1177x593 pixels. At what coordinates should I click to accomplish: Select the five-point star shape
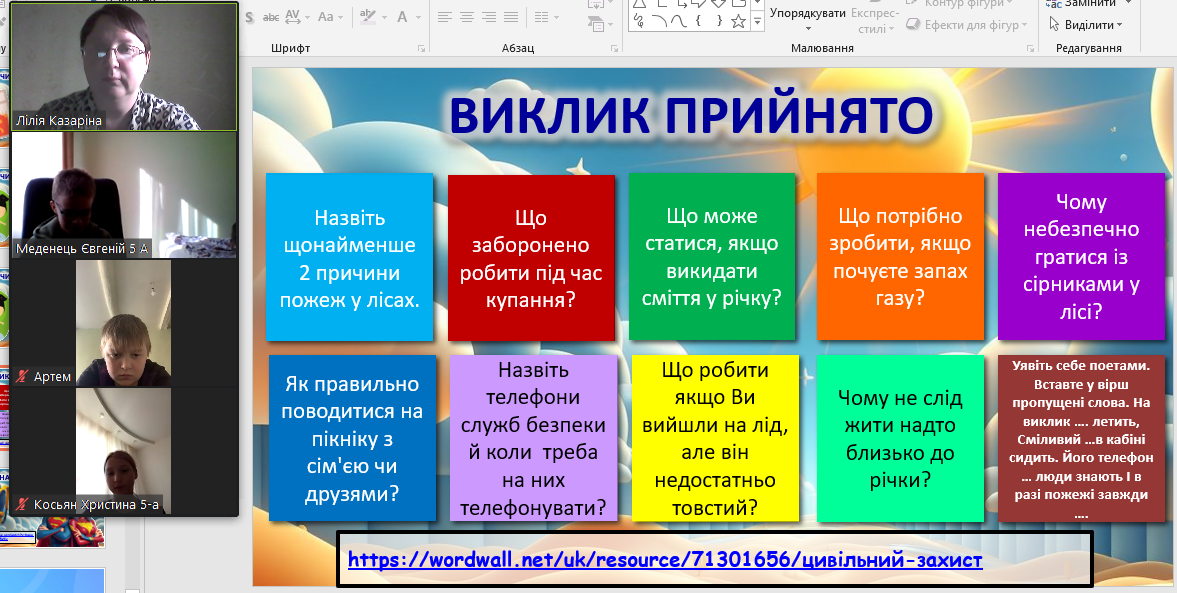pos(737,19)
